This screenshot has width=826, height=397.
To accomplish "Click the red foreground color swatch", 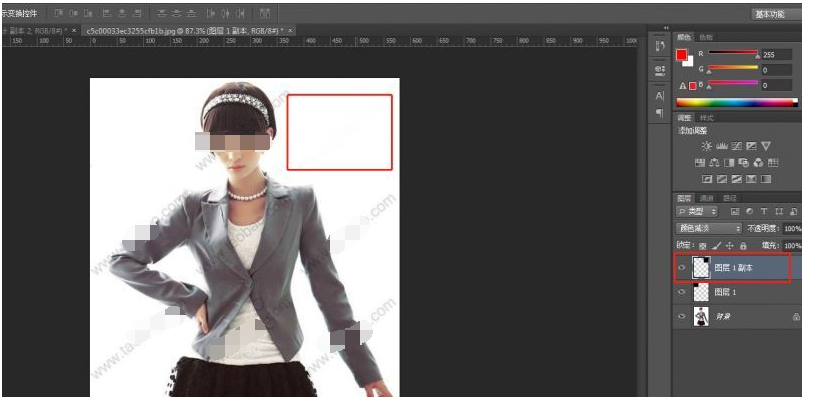I will click(x=682, y=54).
